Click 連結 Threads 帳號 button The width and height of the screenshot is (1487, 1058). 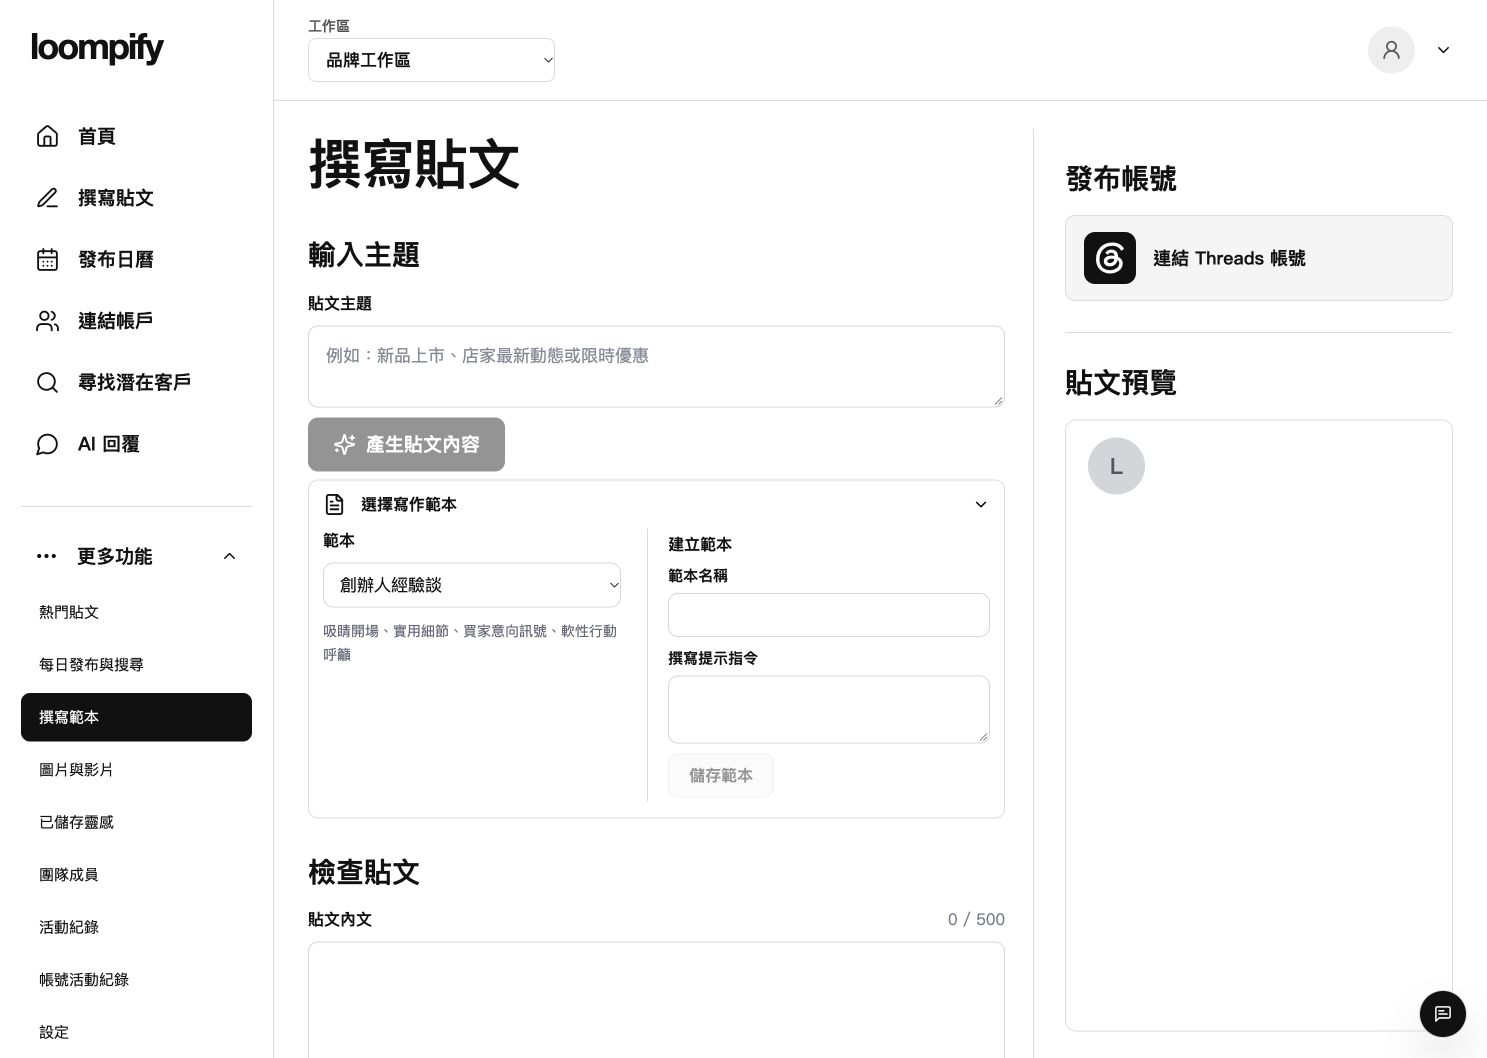[x=1258, y=258]
